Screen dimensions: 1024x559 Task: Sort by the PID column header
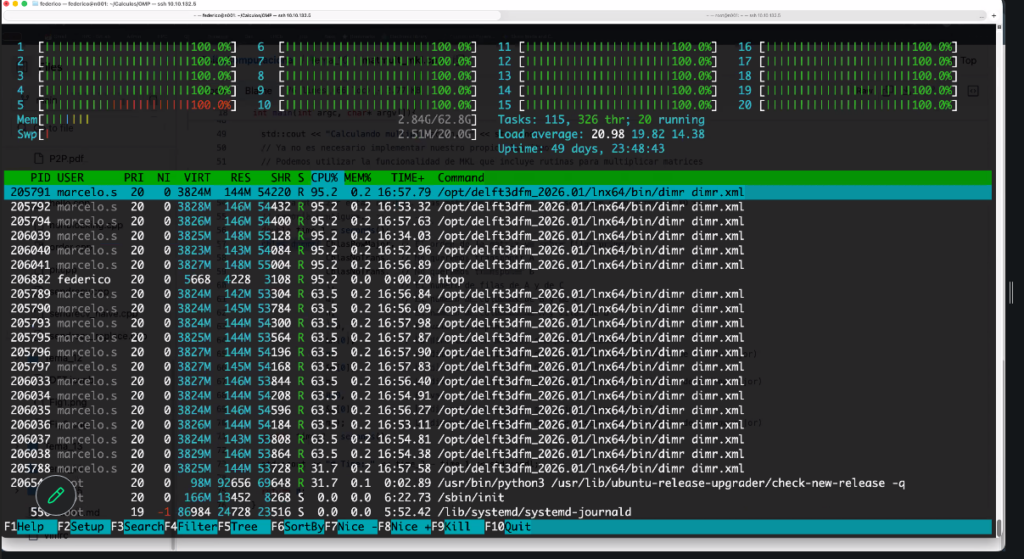[x=40, y=178]
